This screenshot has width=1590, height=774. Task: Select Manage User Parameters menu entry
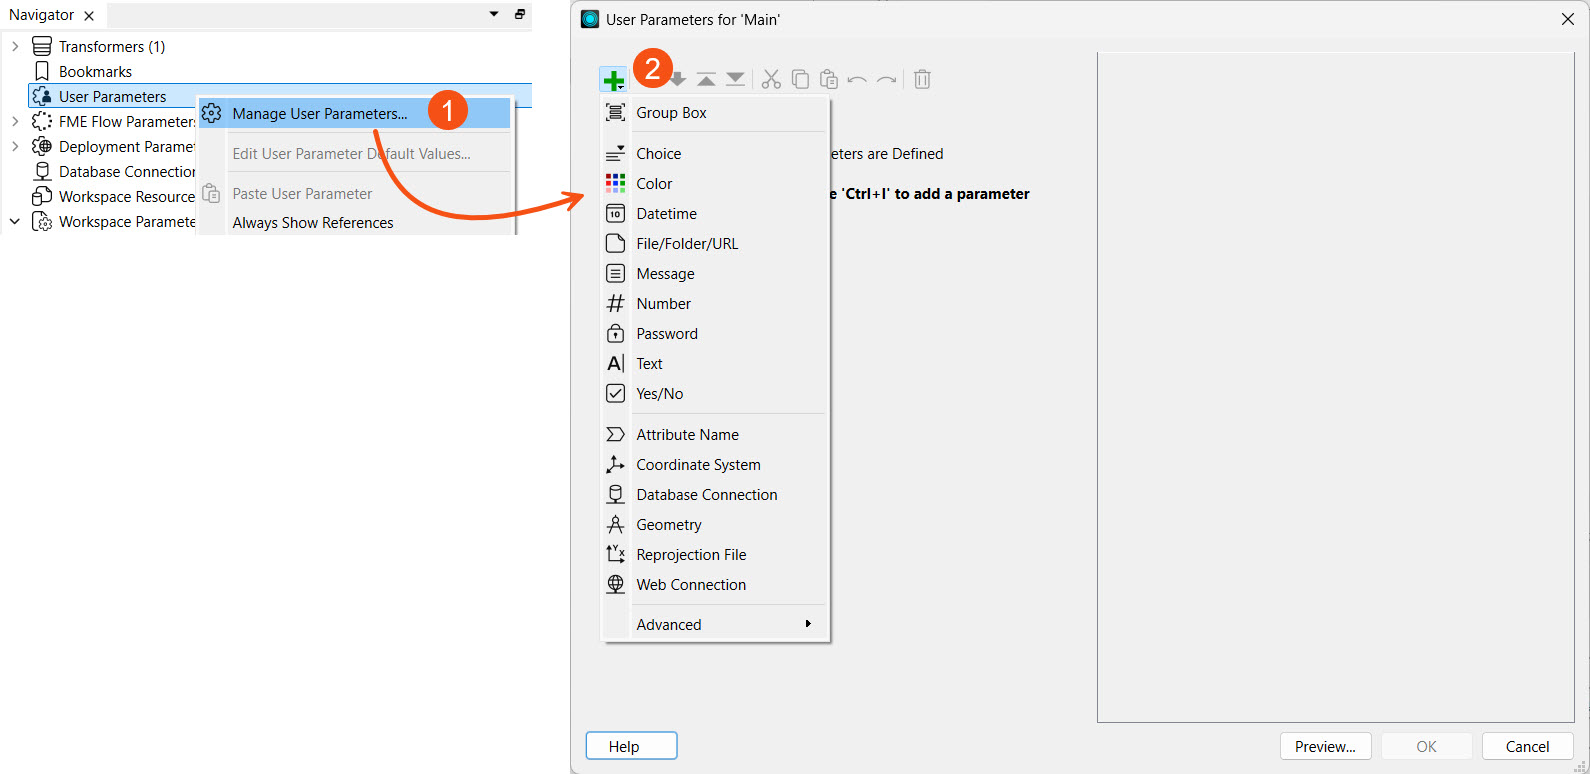[x=319, y=114]
